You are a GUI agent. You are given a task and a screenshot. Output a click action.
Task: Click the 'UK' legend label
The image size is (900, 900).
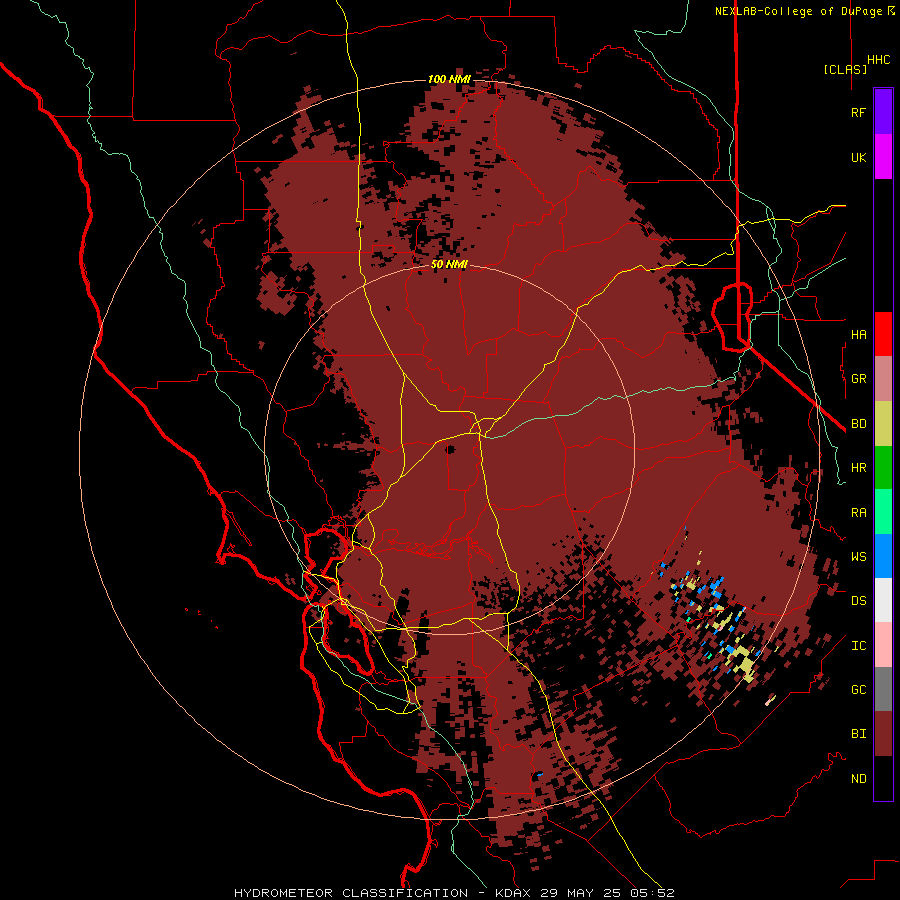pyautogui.click(x=859, y=157)
